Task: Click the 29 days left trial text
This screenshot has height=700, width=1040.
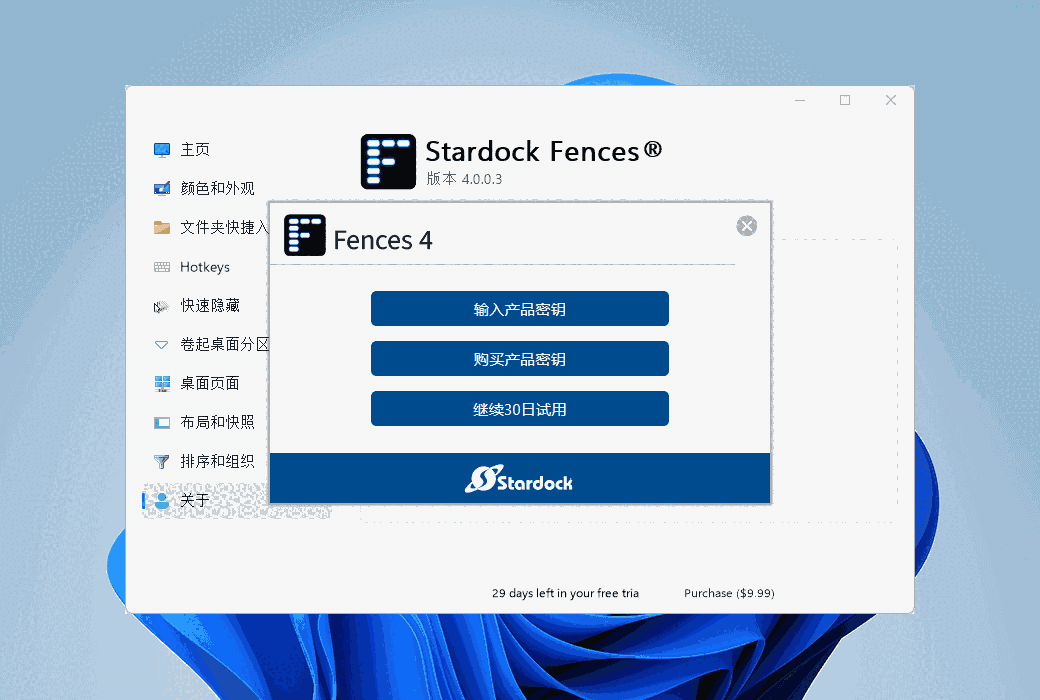Action: coord(565,593)
